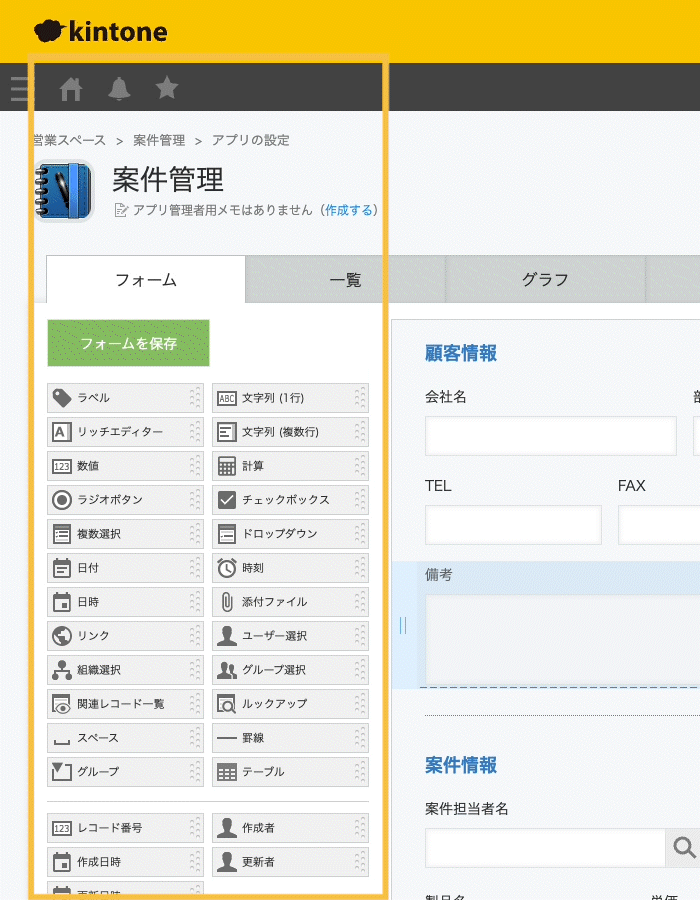The width and height of the screenshot is (700, 900).
Task: Click the 作成する link to create admin memo
Action: [350, 210]
